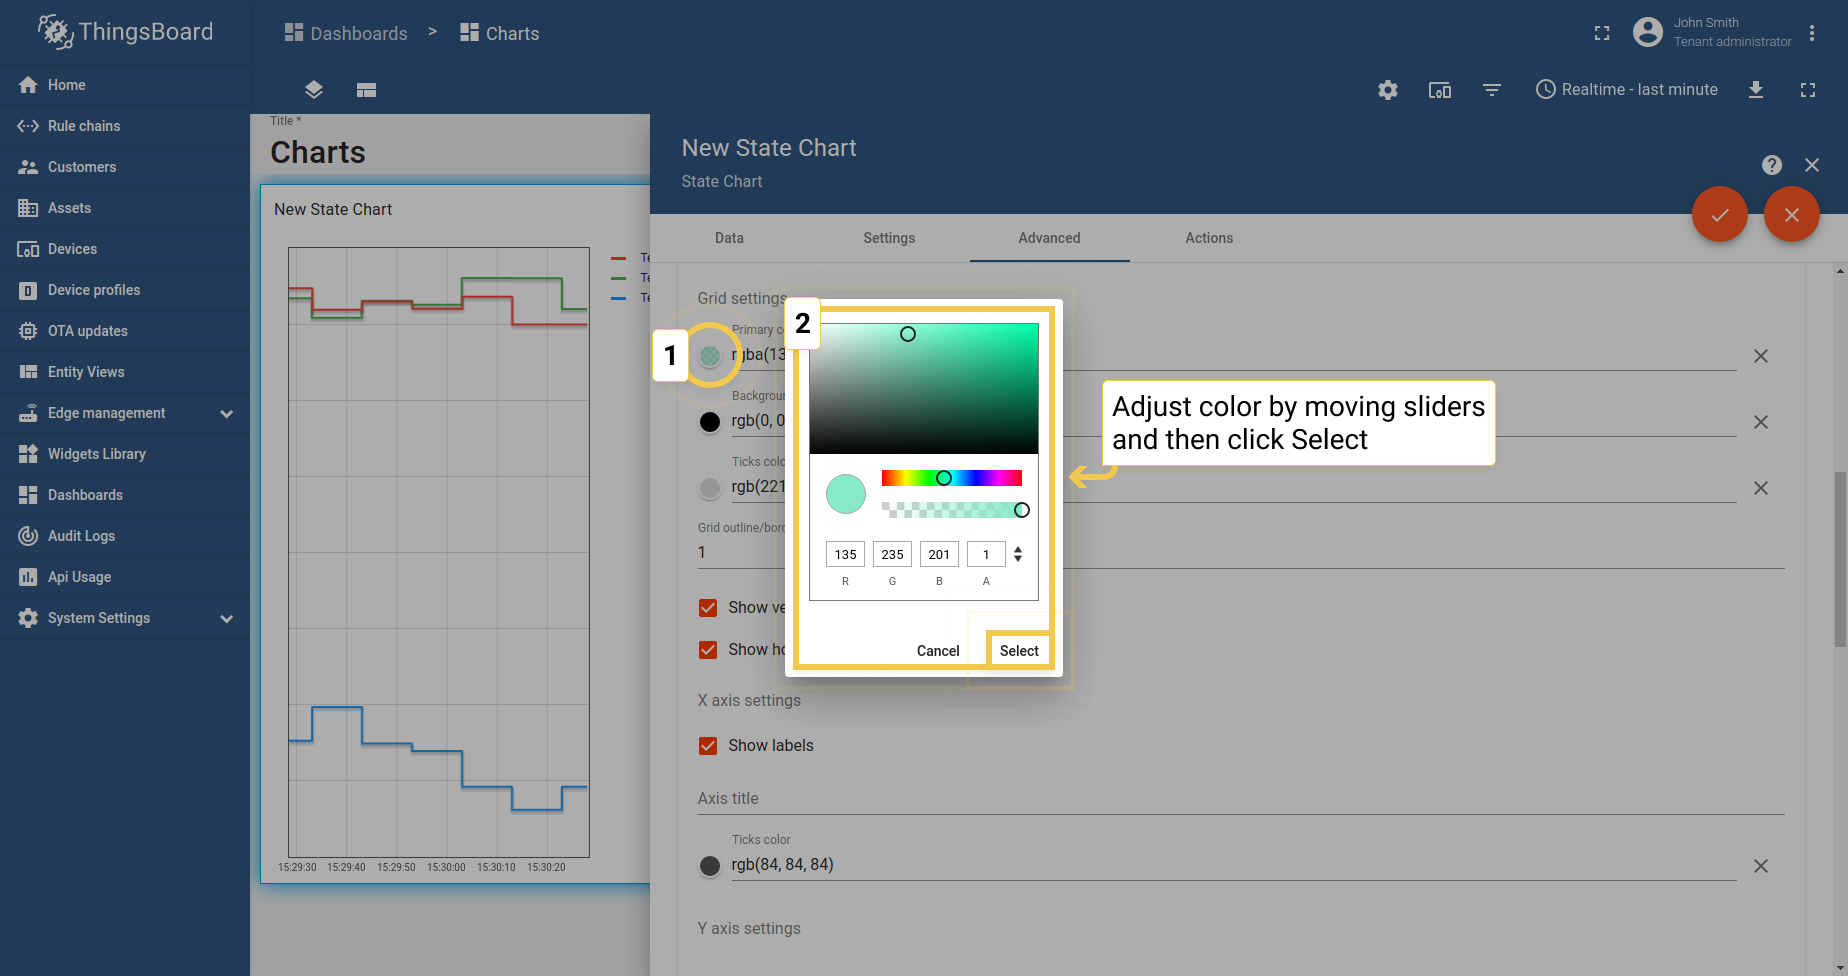Open entity aliases icon in toolbar
1848x976 pixels.
click(1439, 90)
